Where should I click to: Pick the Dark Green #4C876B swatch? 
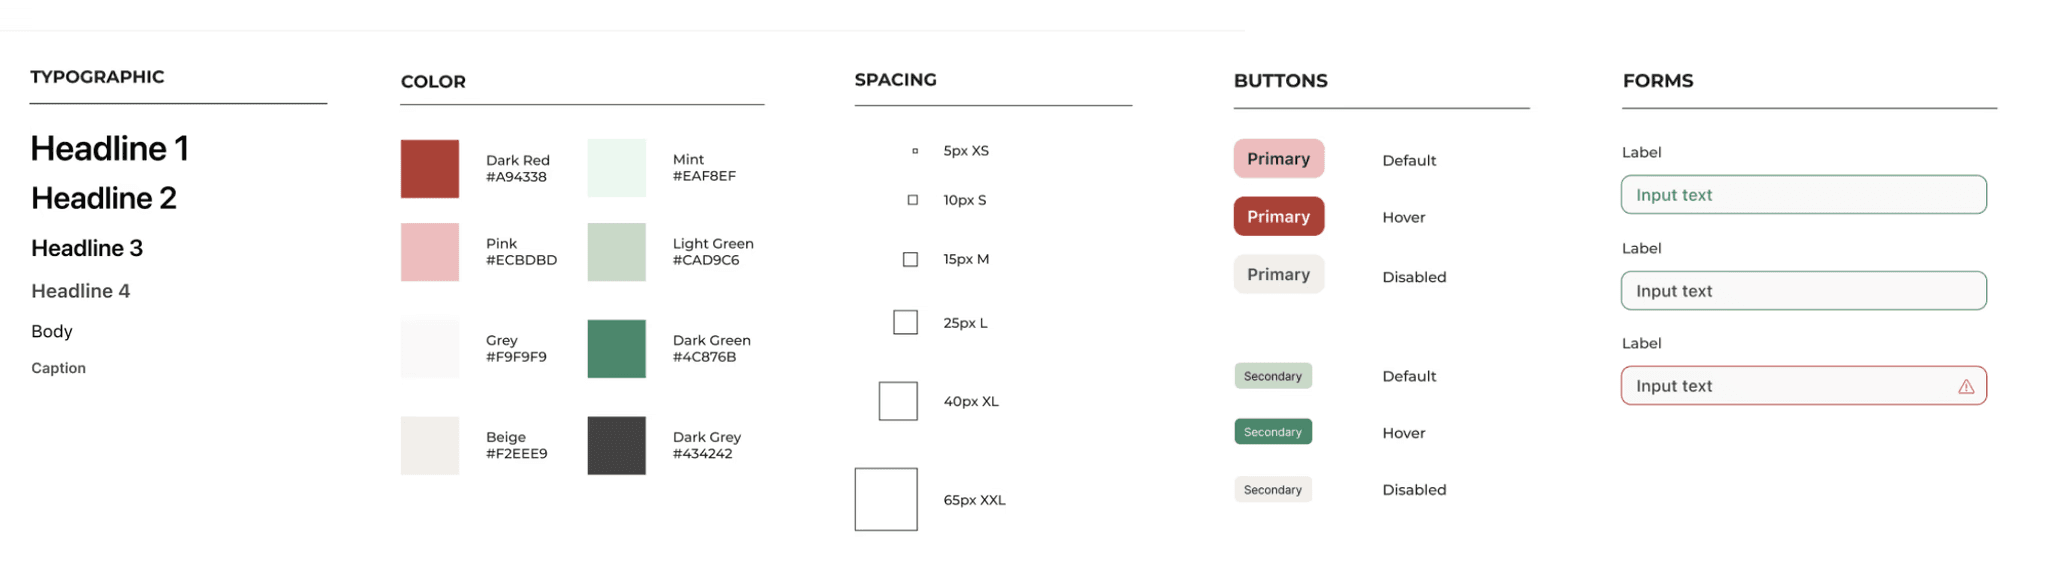click(x=616, y=349)
